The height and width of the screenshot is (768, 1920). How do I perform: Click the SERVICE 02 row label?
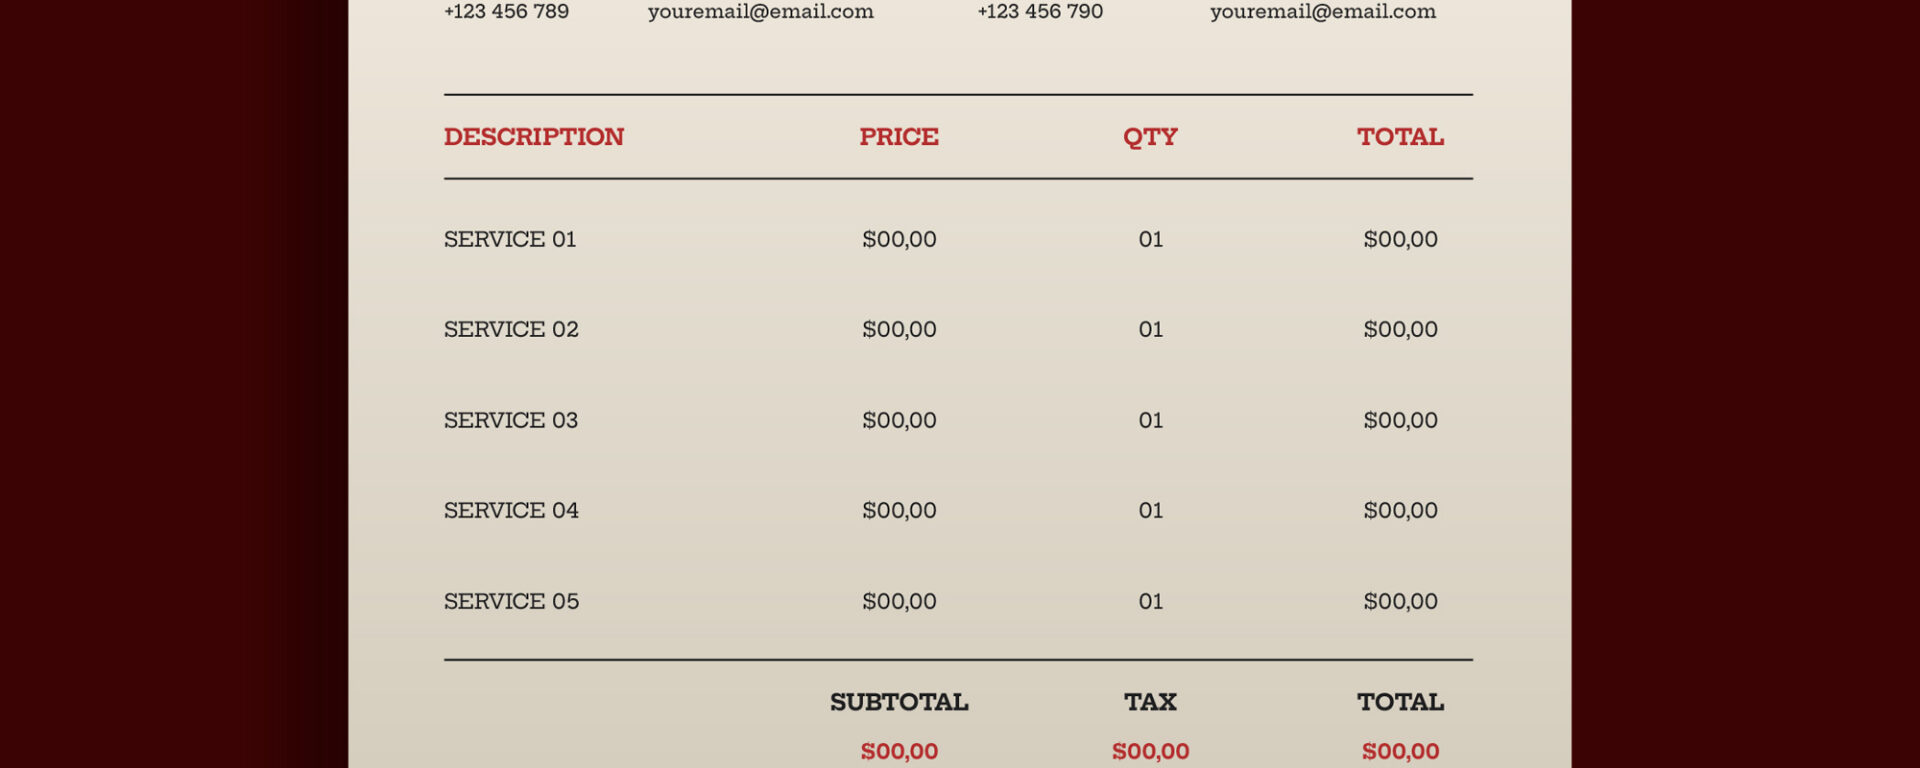point(511,330)
